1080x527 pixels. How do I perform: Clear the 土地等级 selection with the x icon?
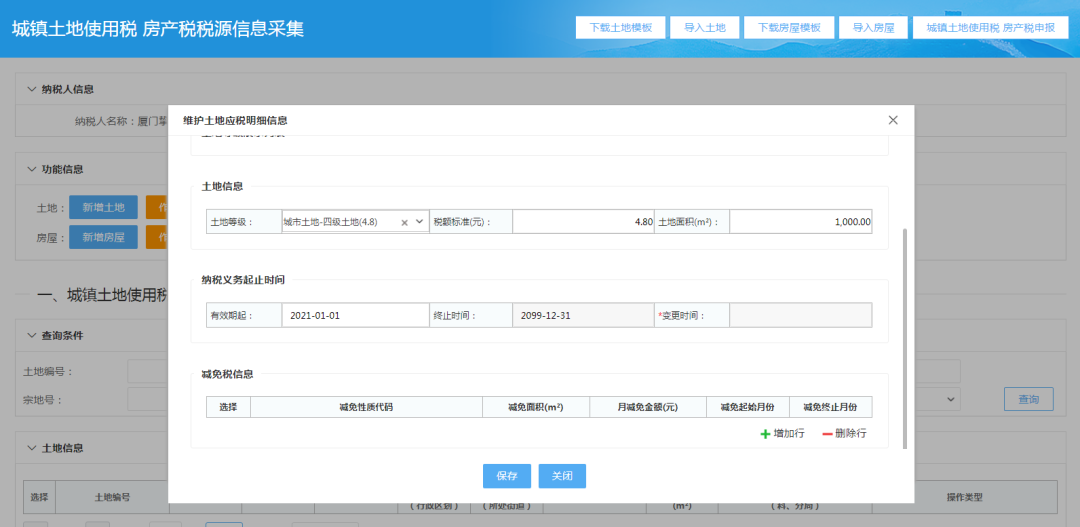405,223
